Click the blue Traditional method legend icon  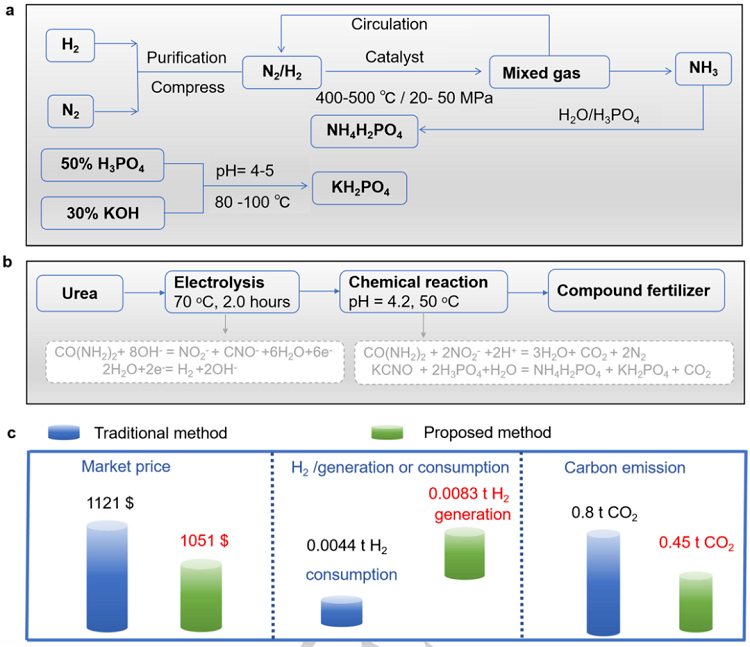[x=76, y=434]
